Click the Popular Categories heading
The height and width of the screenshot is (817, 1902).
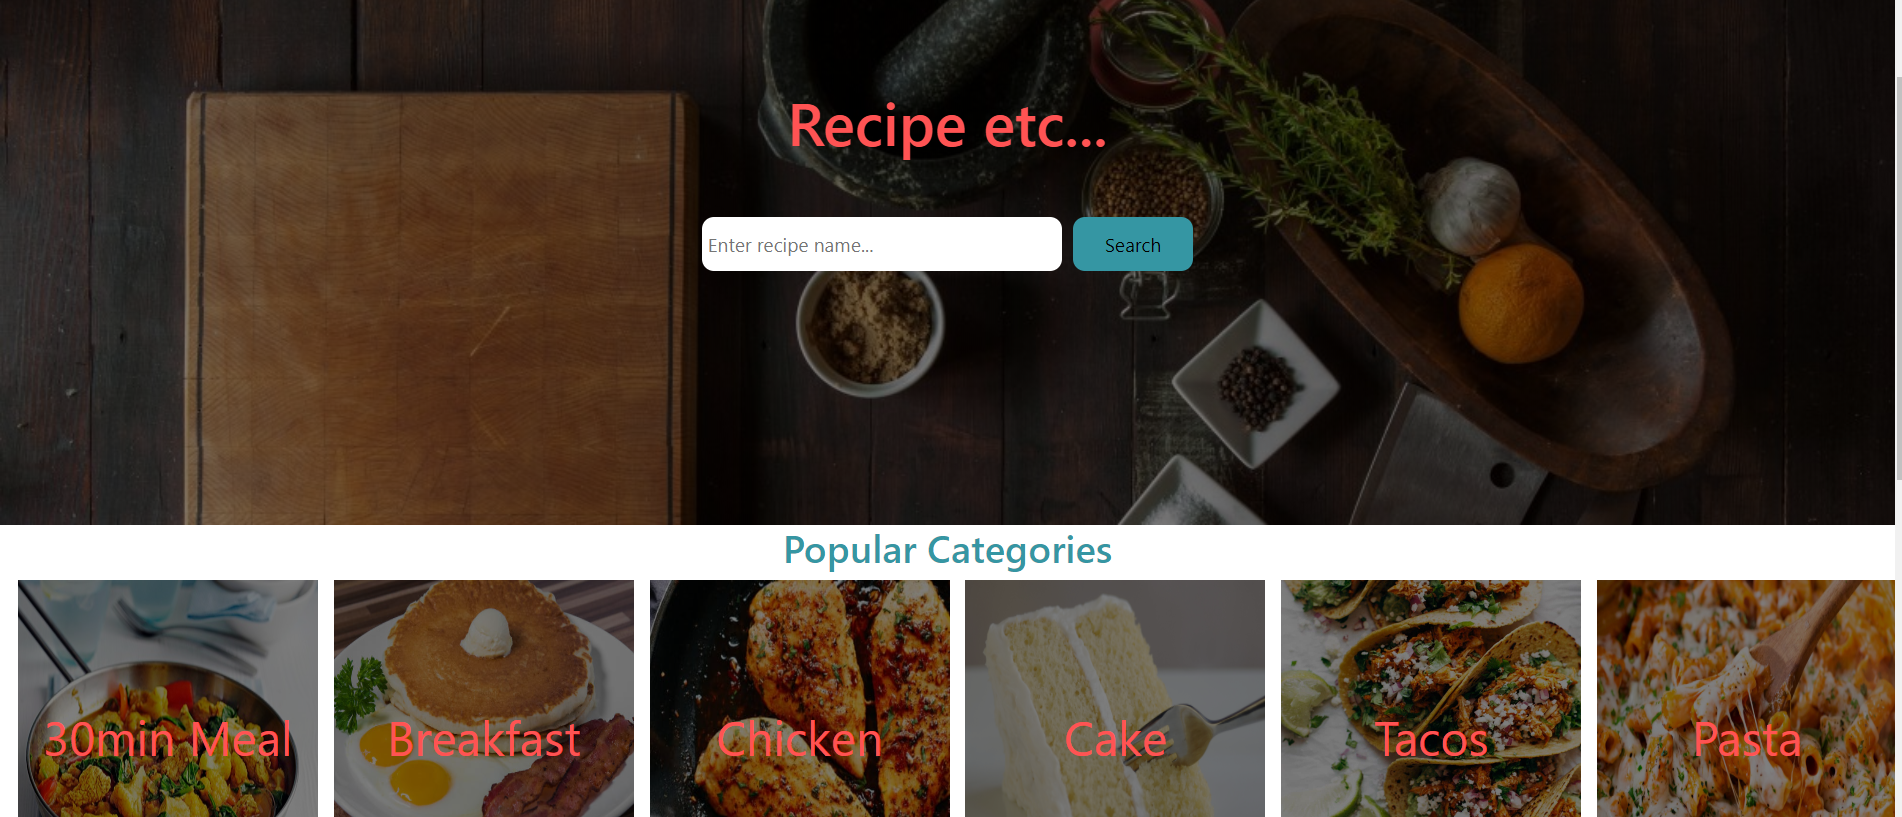pyautogui.click(x=947, y=550)
